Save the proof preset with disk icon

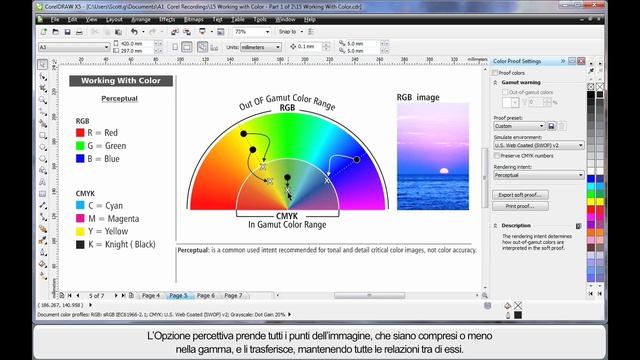click(551, 126)
